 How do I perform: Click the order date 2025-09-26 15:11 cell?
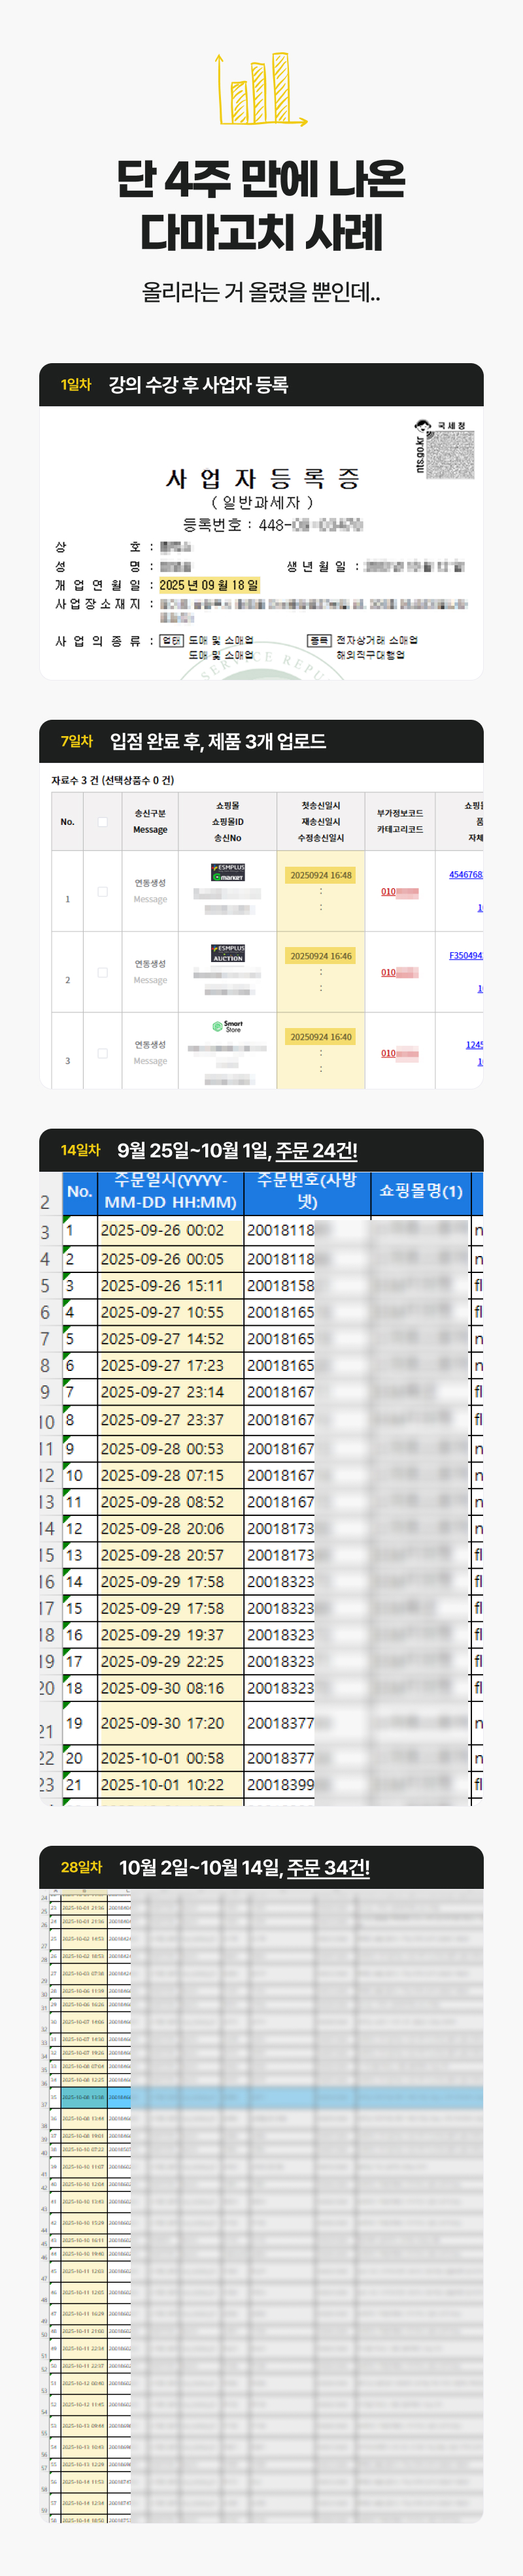[170, 1285]
